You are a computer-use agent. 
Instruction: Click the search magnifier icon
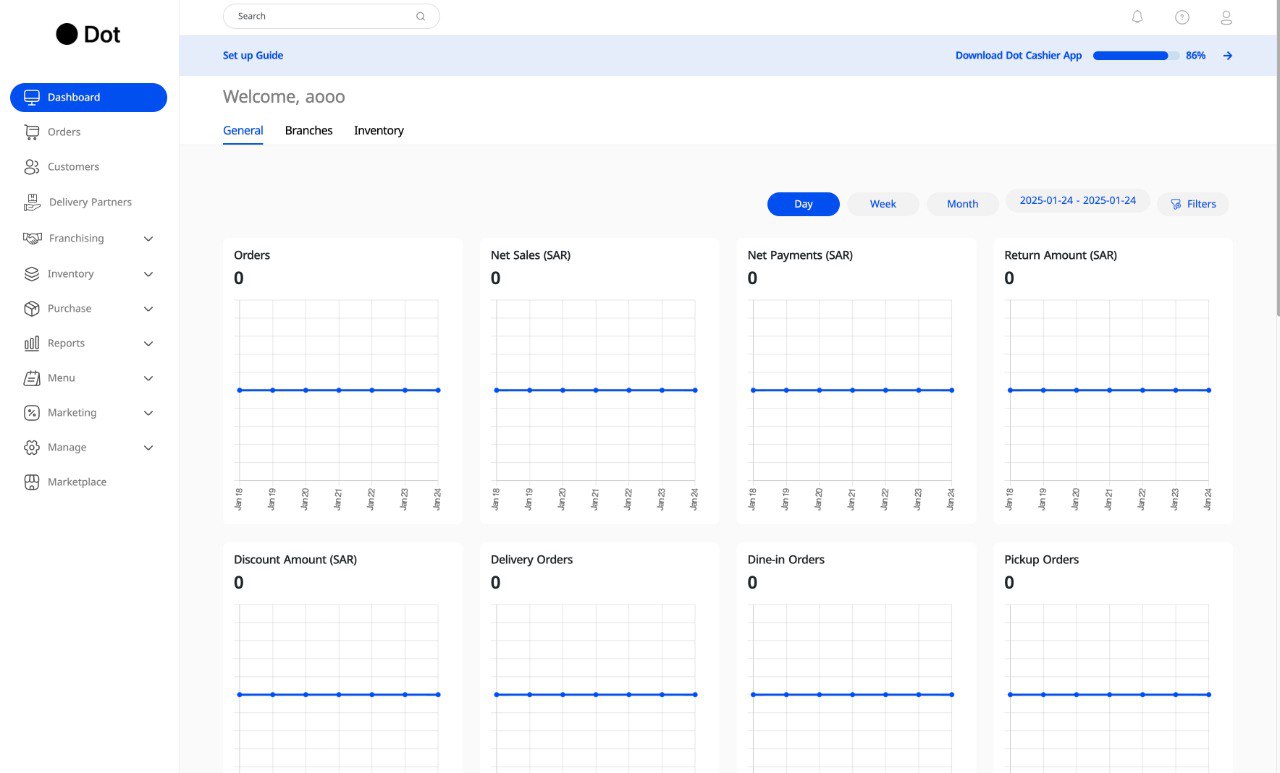pos(420,16)
